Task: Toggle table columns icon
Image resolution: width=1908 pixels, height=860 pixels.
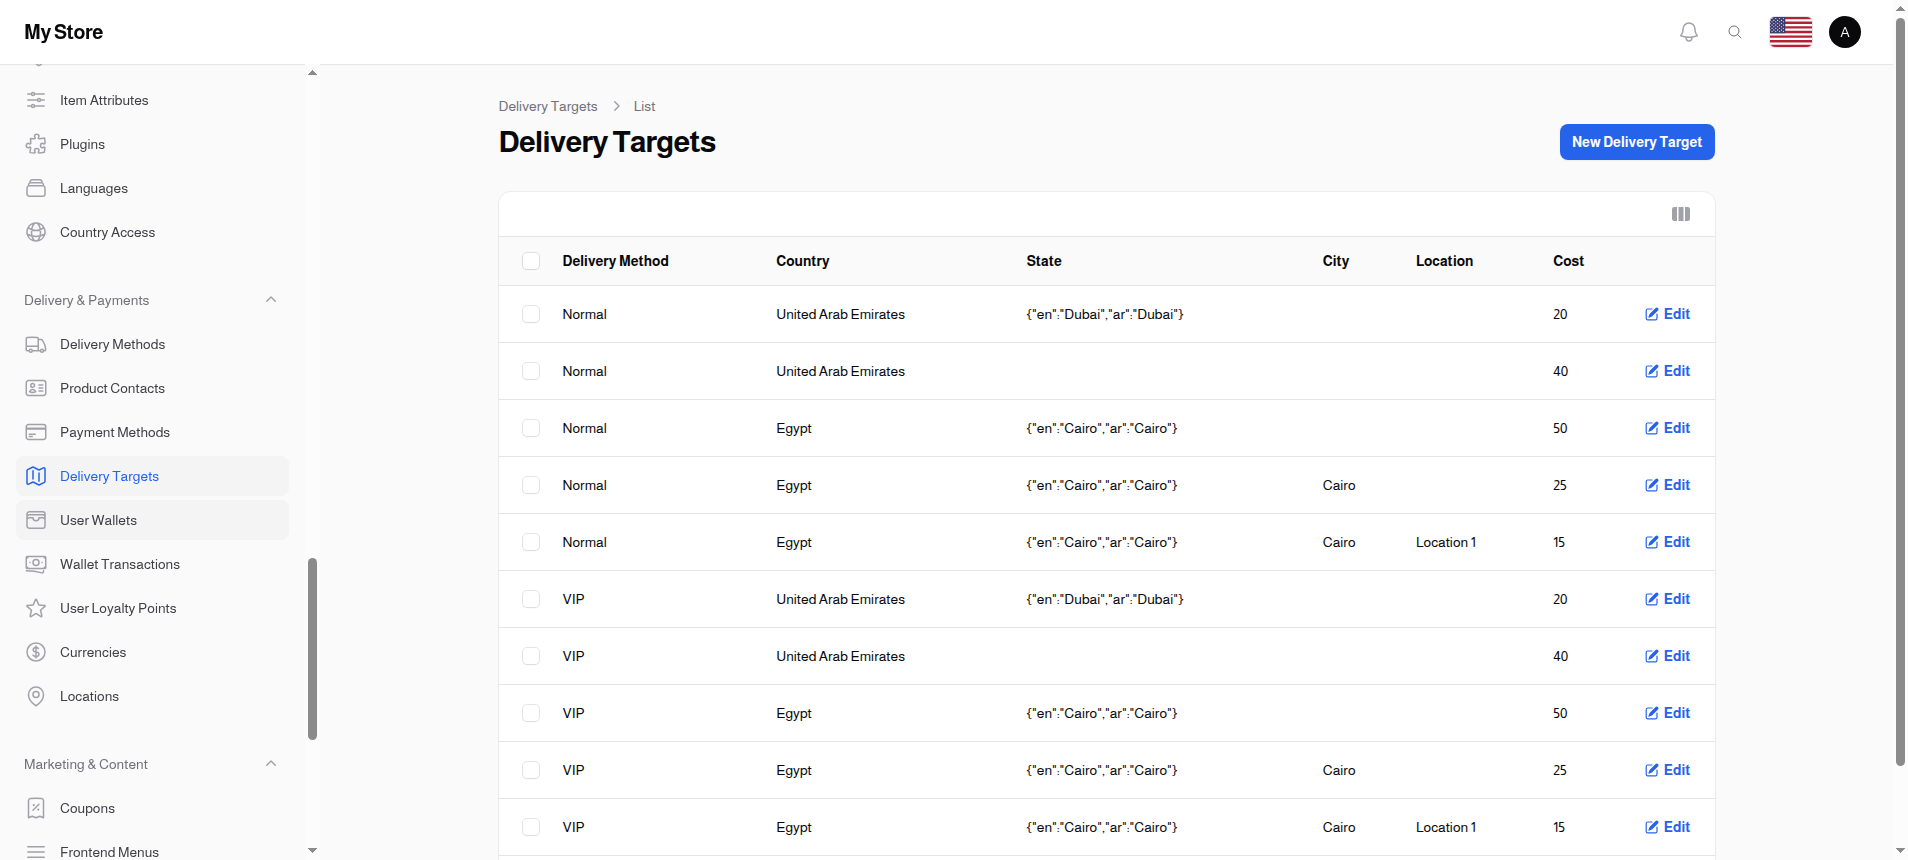Action: (x=1681, y=214)
